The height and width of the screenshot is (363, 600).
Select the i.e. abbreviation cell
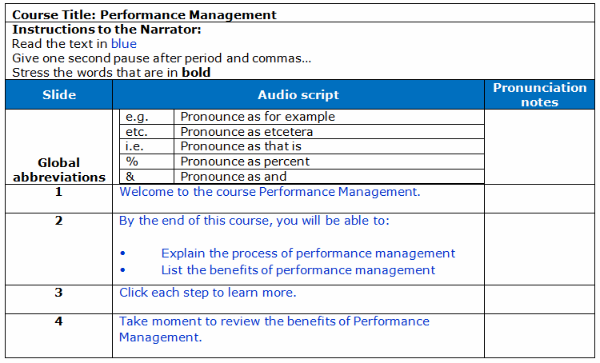147,146
